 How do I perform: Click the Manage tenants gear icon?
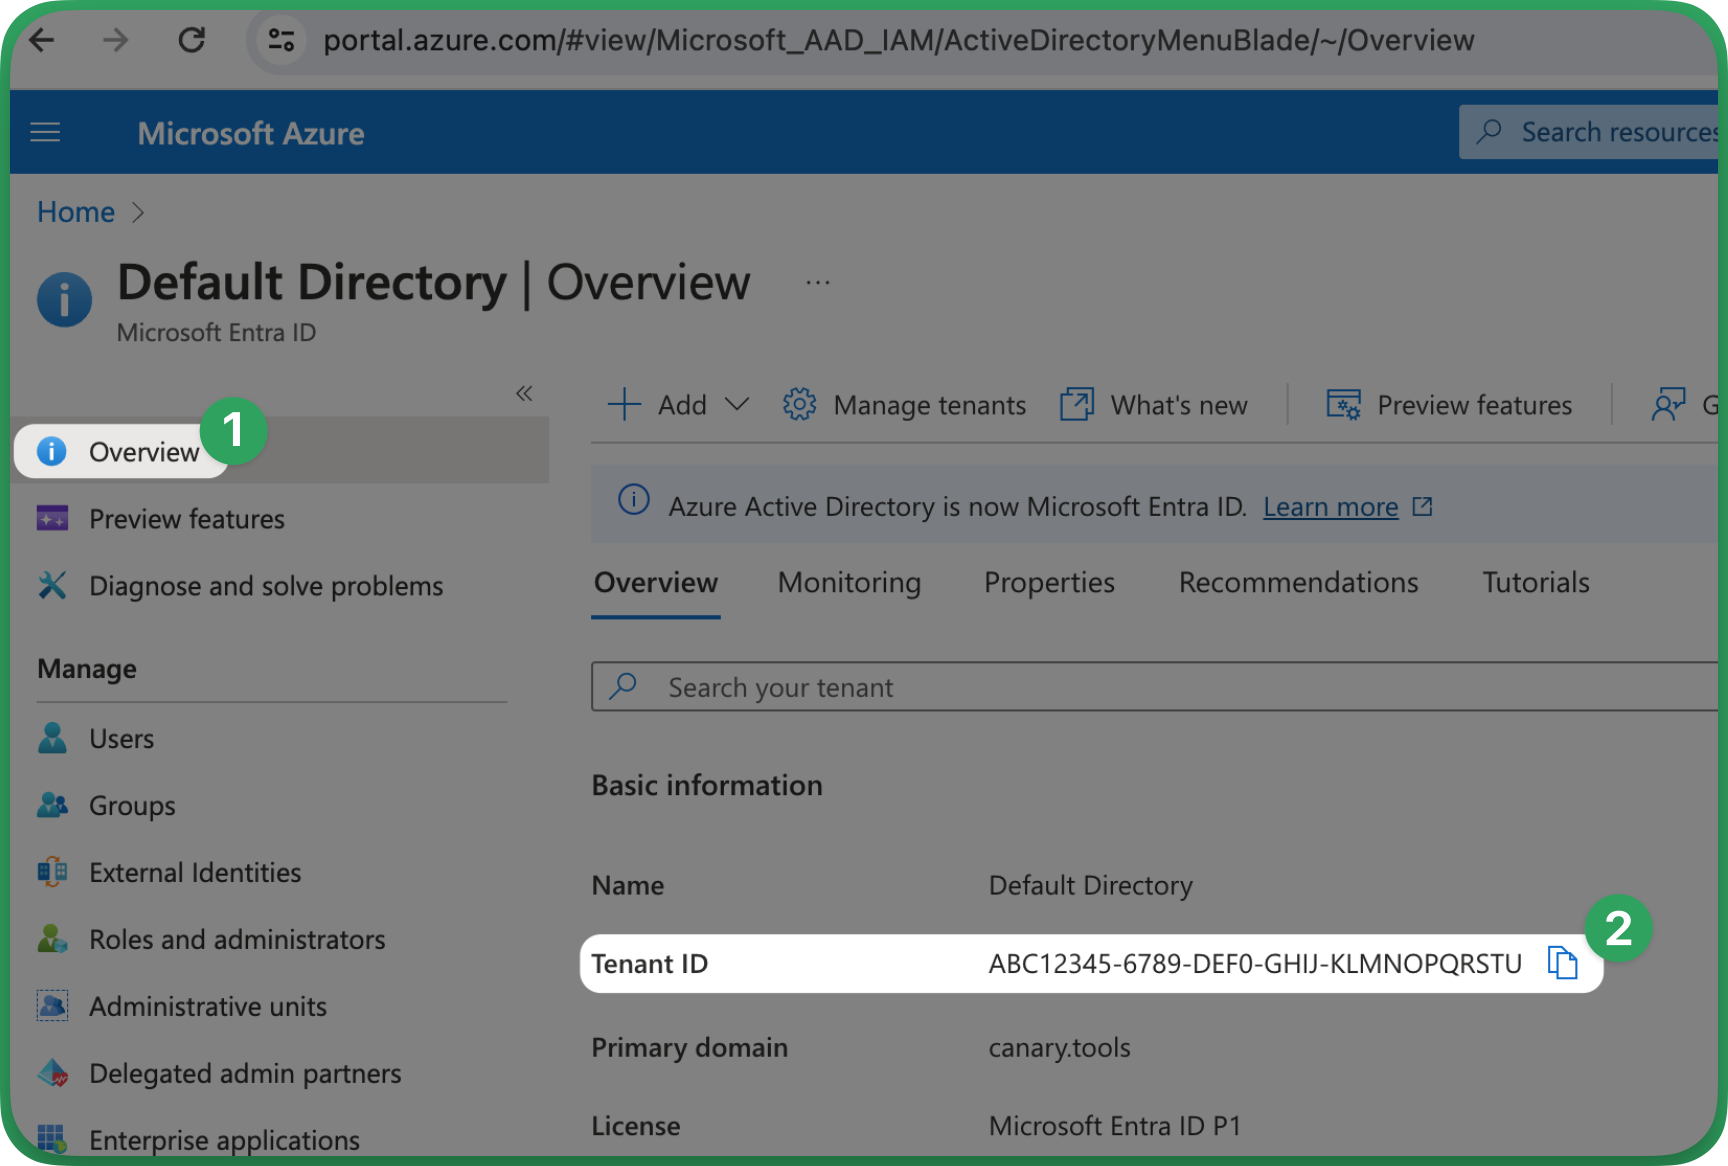799,404
